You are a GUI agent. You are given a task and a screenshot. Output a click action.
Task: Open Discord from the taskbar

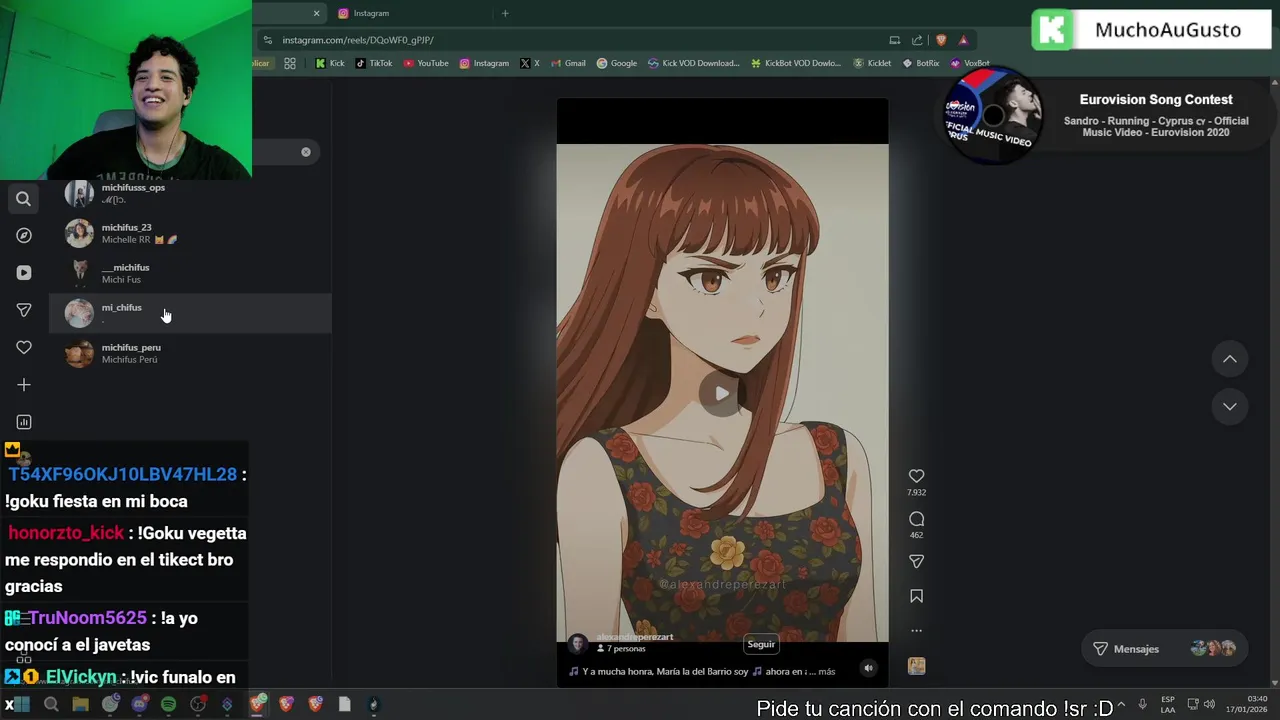point(139,705)
